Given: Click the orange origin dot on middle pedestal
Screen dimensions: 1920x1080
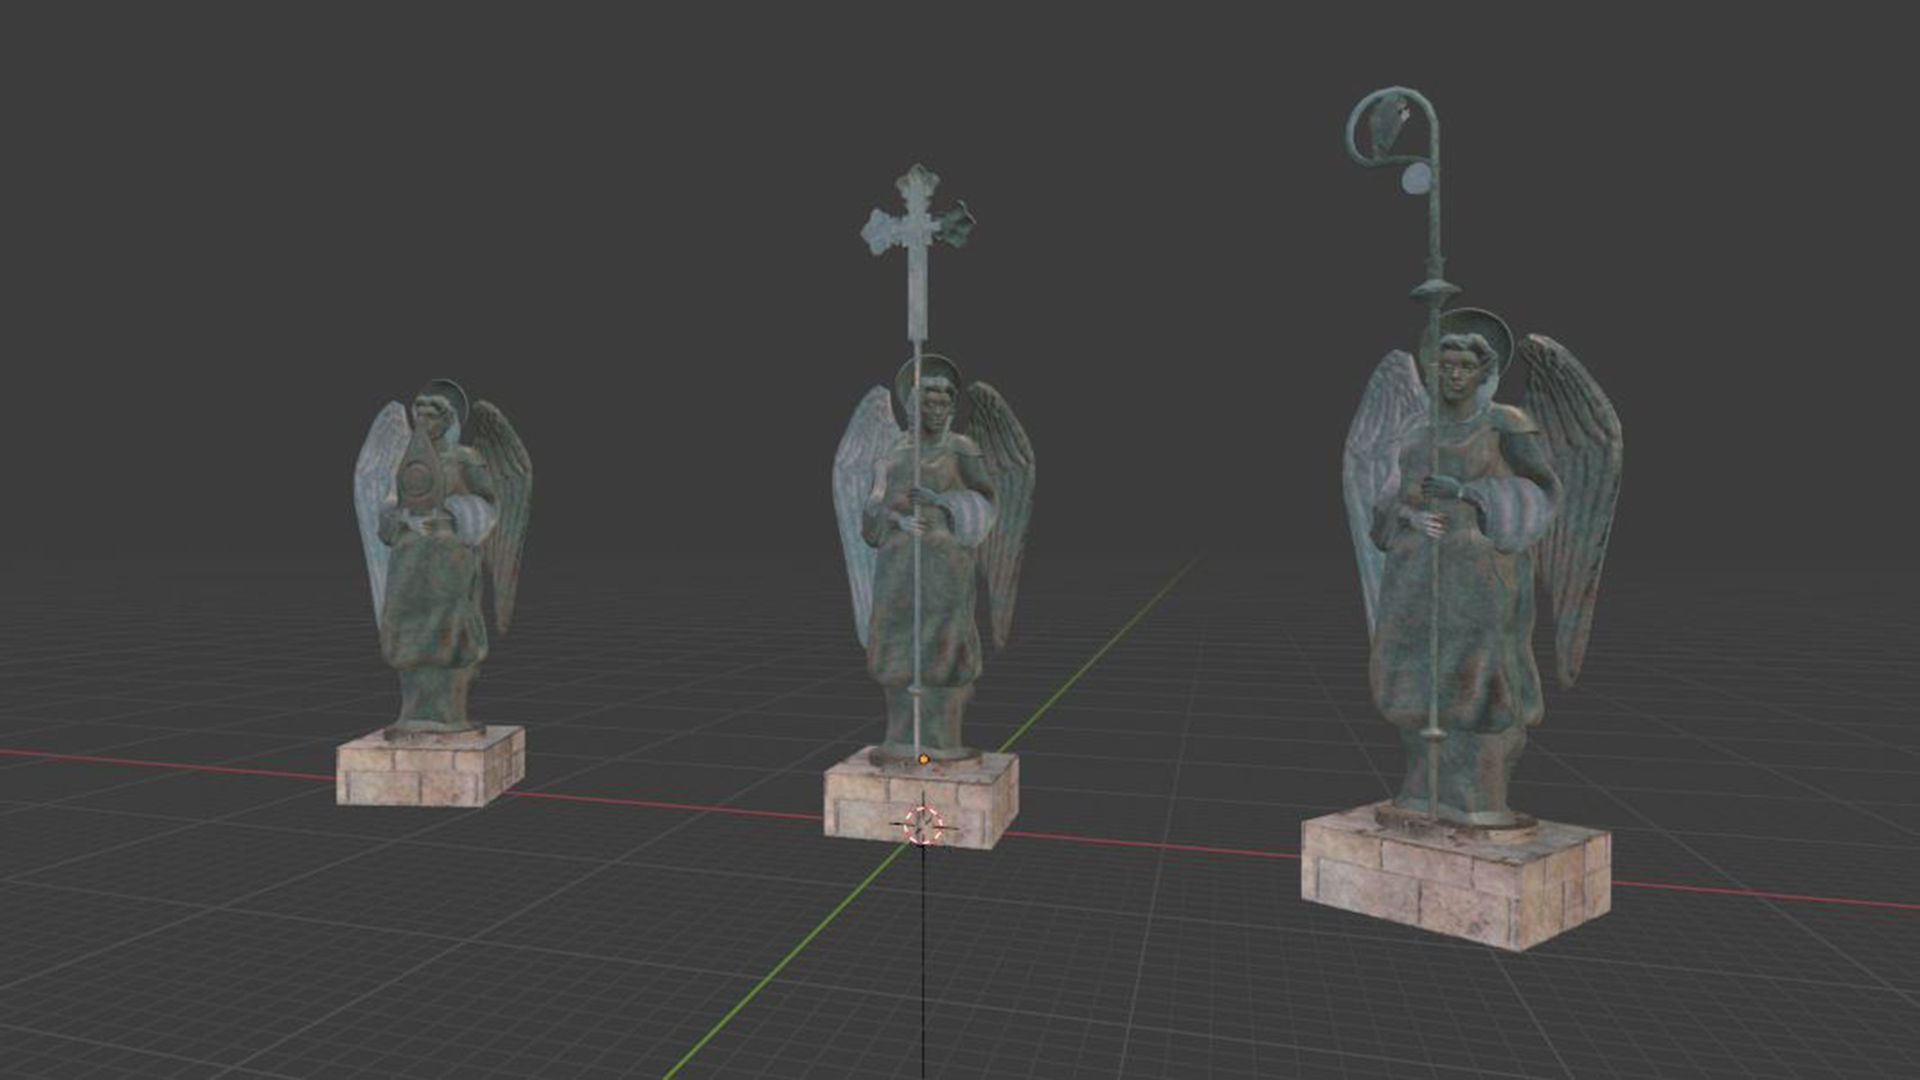Looking at the screenshot, I should (x=923, y=760).
